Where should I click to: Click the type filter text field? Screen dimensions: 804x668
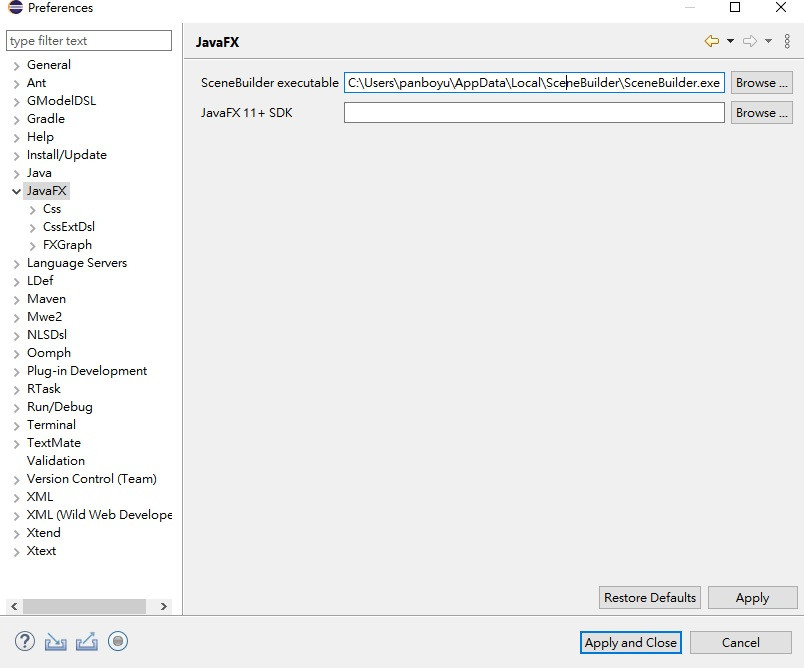point(89,41)
